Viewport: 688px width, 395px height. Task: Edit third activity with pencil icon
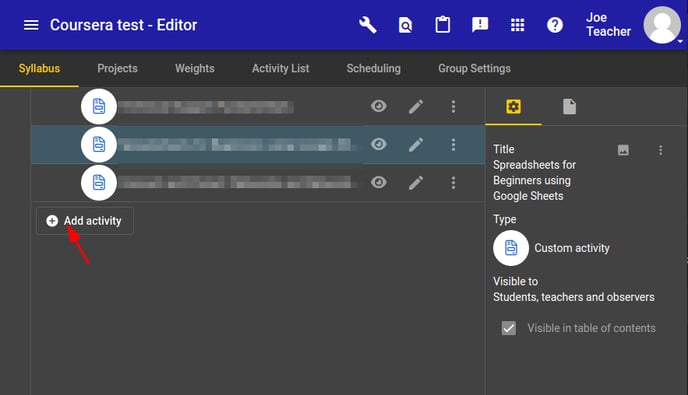[x=416, y=183]
